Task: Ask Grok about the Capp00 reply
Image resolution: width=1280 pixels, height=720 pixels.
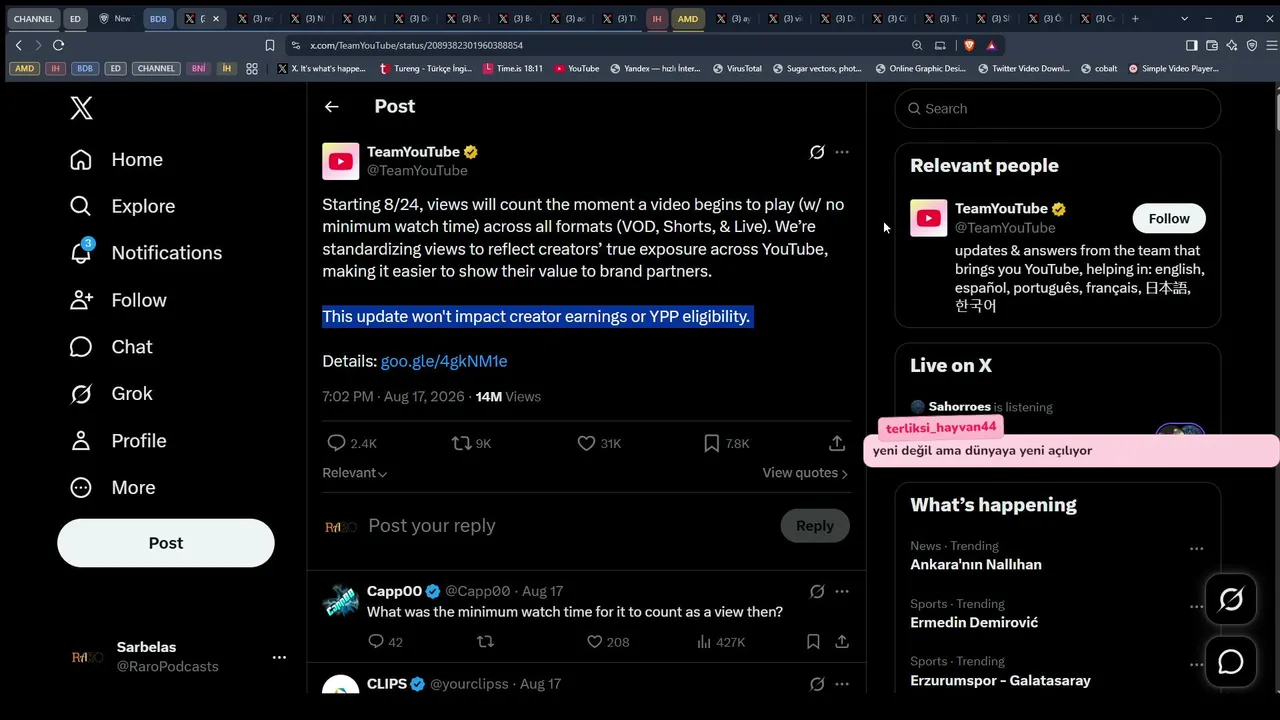Action: click(817, 591)
